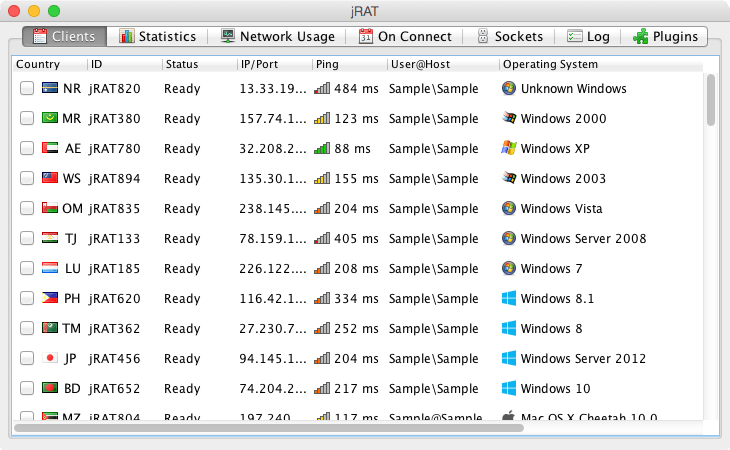Check the box for client jRAT652
The image size is (730, 450).
27,389
